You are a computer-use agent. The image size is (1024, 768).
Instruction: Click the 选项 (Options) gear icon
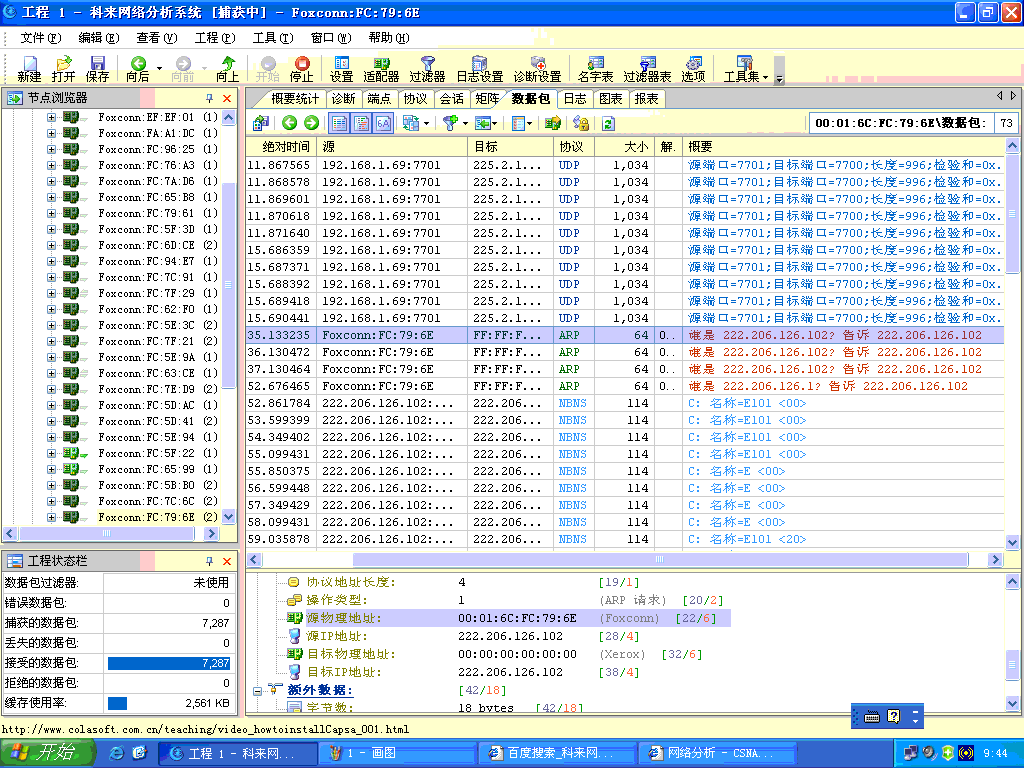pyautogui.click(x=693, y=68)
